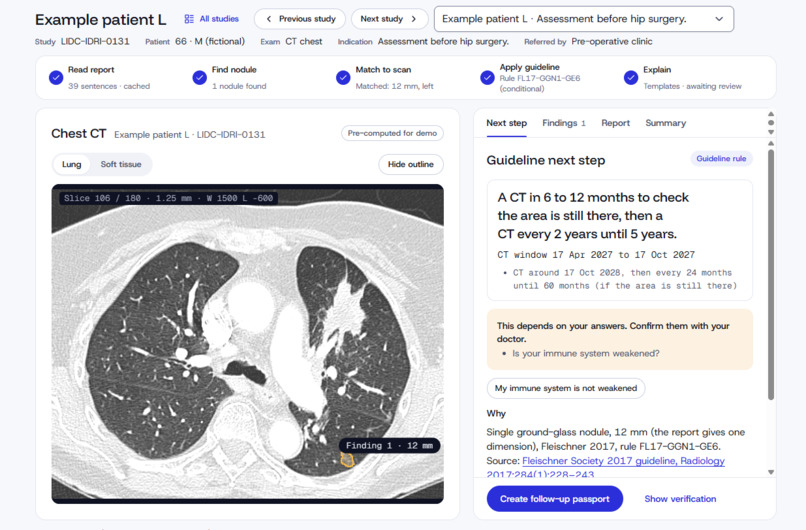Show verification details
Screen dimensions: 806x530
[x=680, y=499]
